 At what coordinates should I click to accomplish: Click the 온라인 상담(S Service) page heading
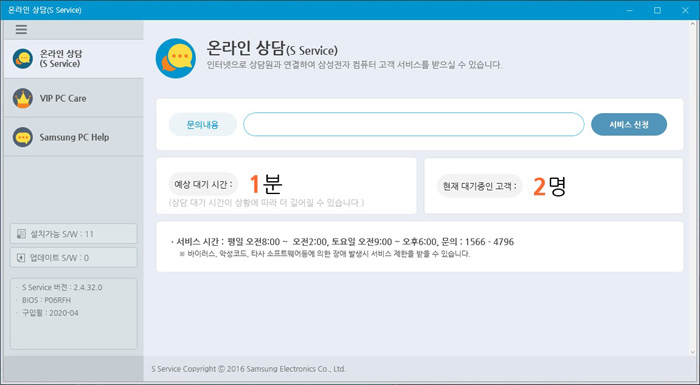coord(272,48)
